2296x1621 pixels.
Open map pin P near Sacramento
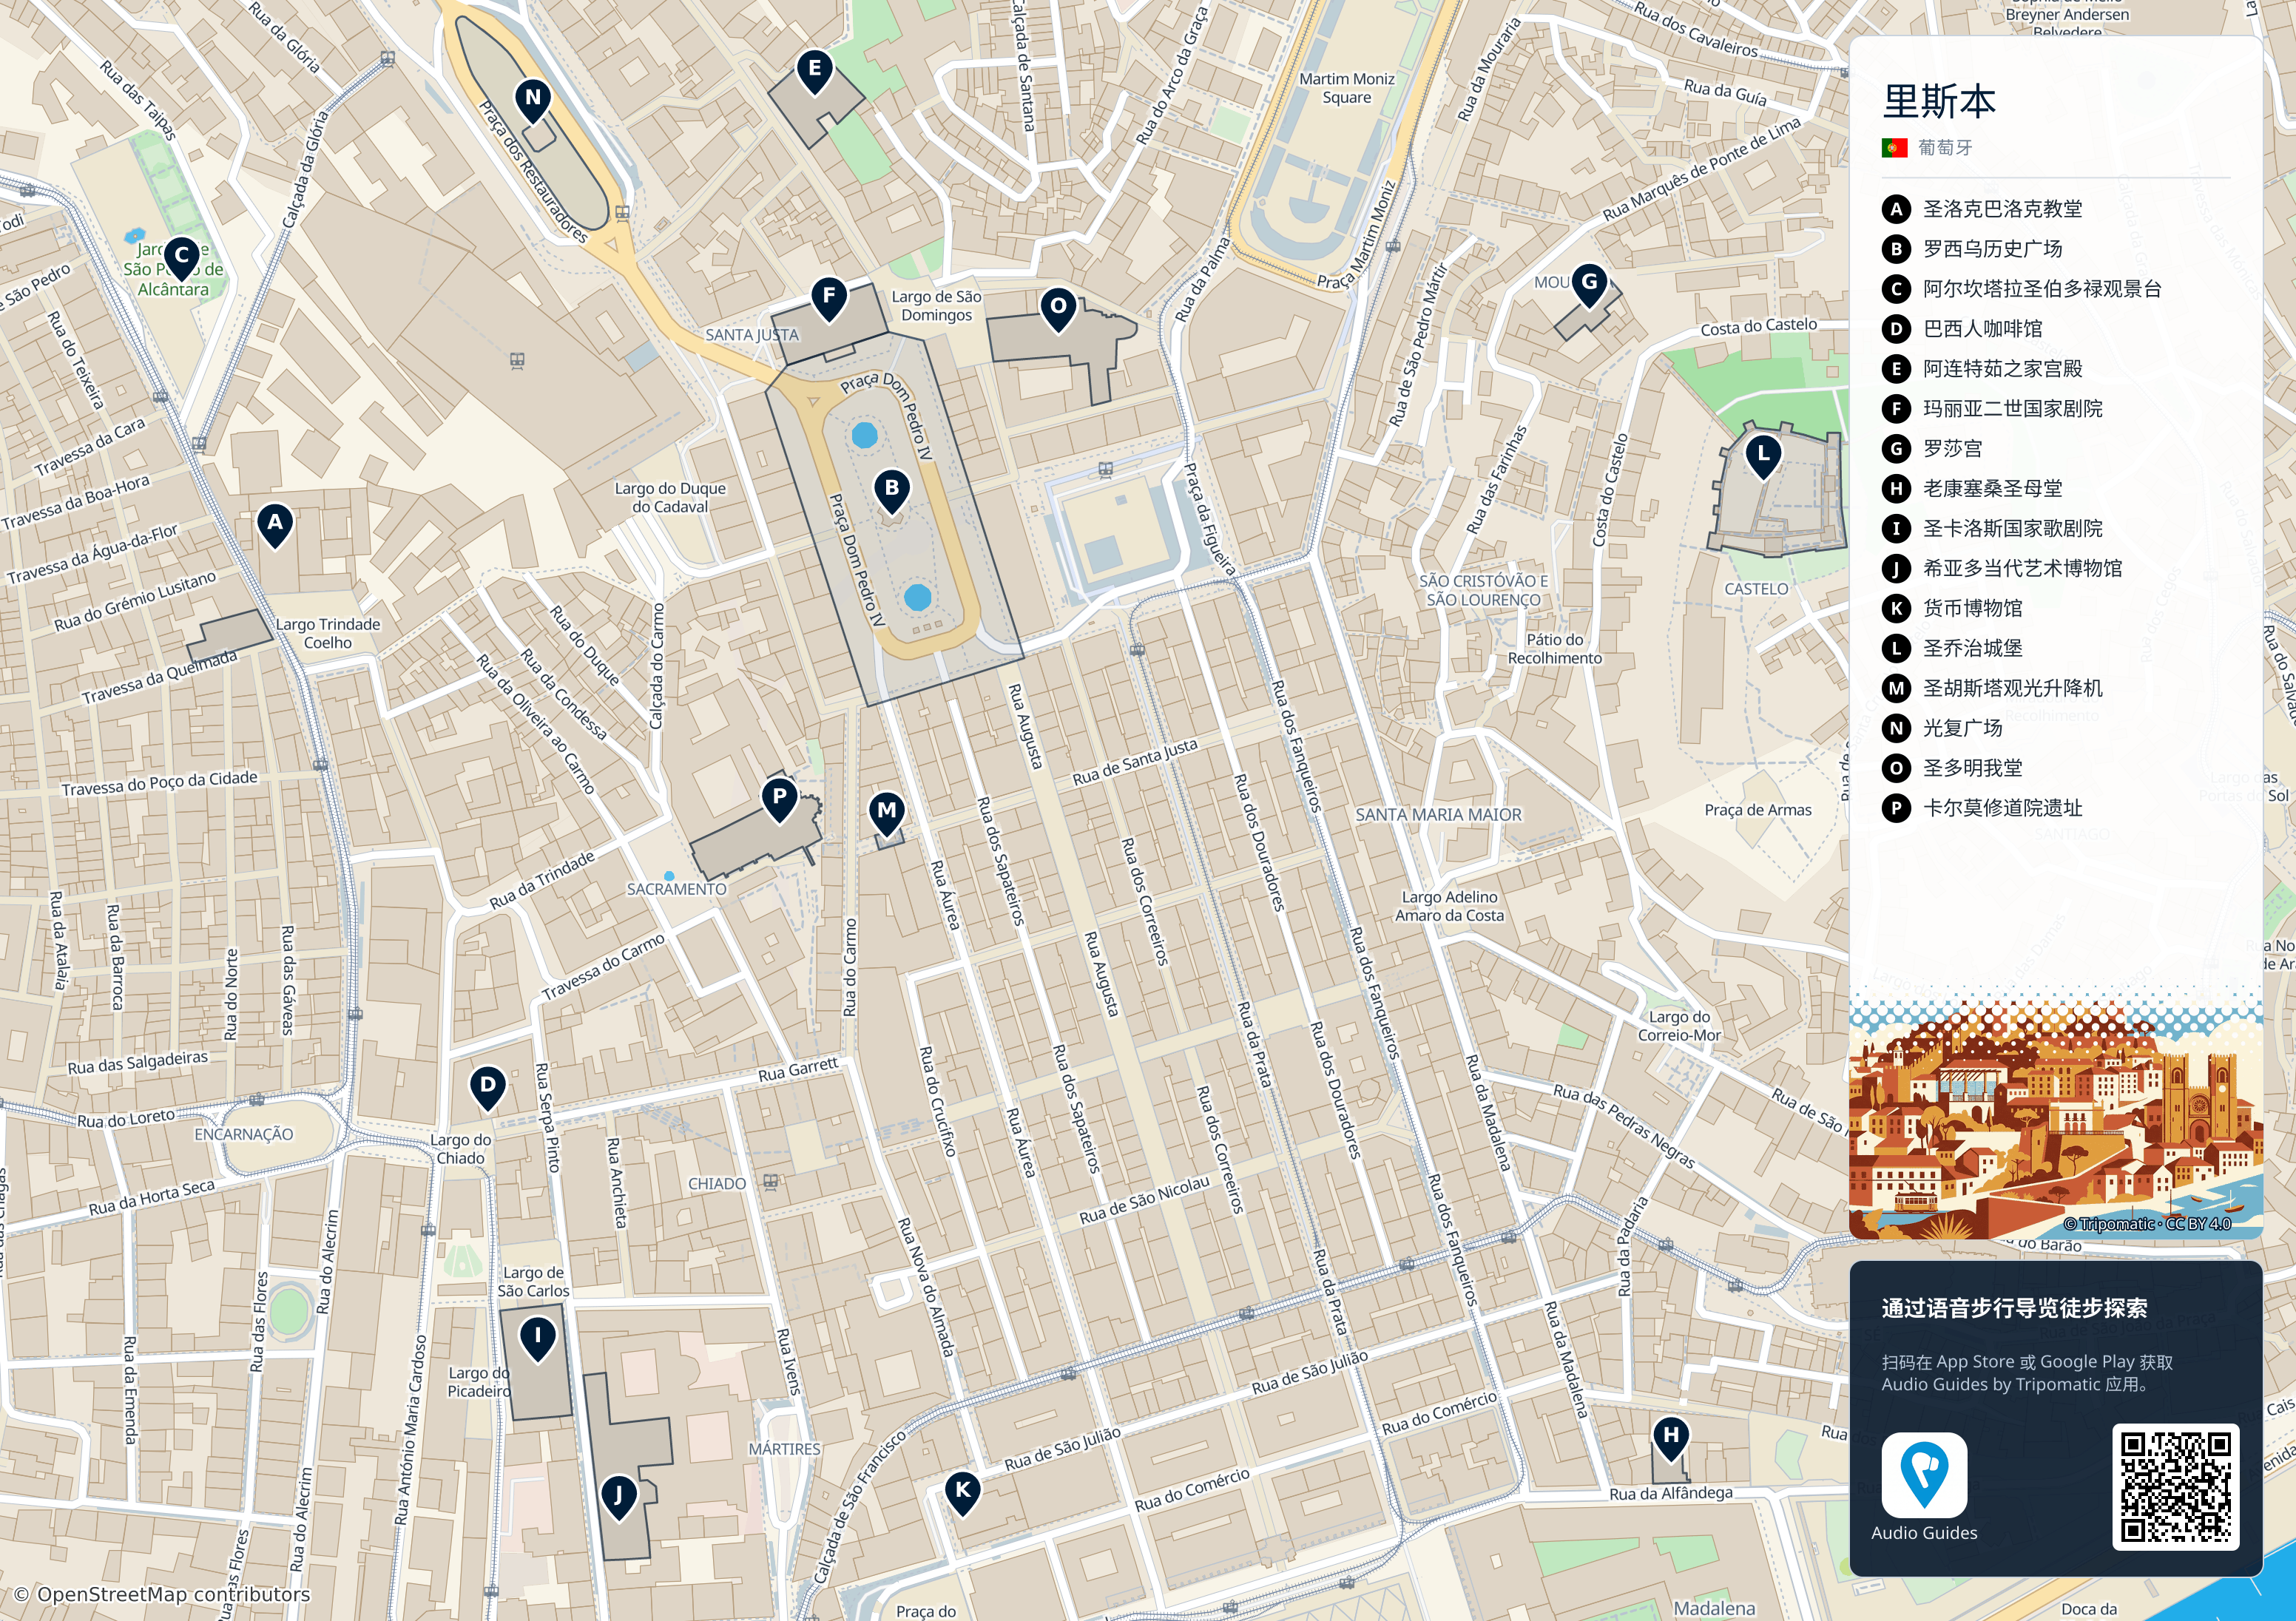click(x=779, y=800)
